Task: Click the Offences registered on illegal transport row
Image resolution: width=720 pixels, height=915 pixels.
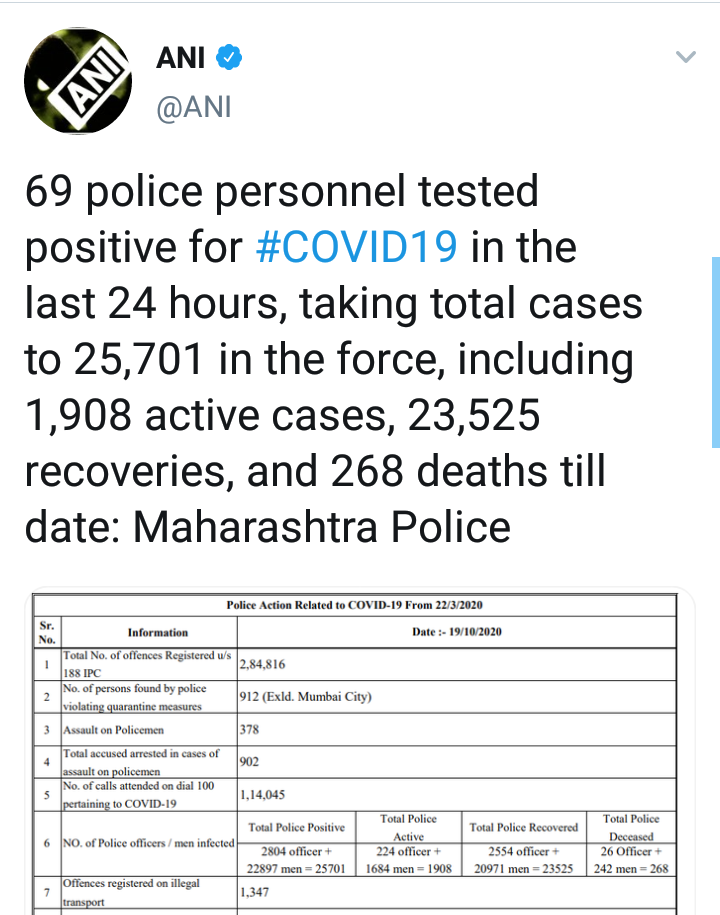Action: click(148, 892)
